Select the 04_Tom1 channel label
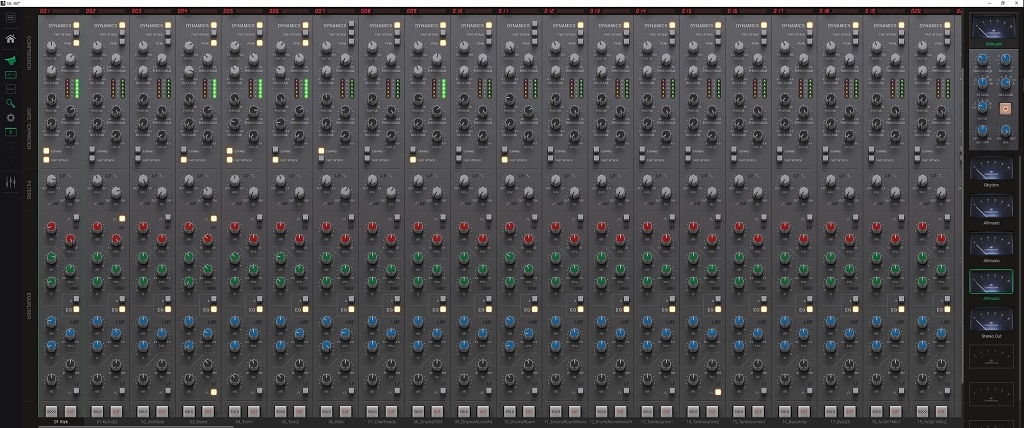The image size is (1024, 428). (x=246, y=422)
